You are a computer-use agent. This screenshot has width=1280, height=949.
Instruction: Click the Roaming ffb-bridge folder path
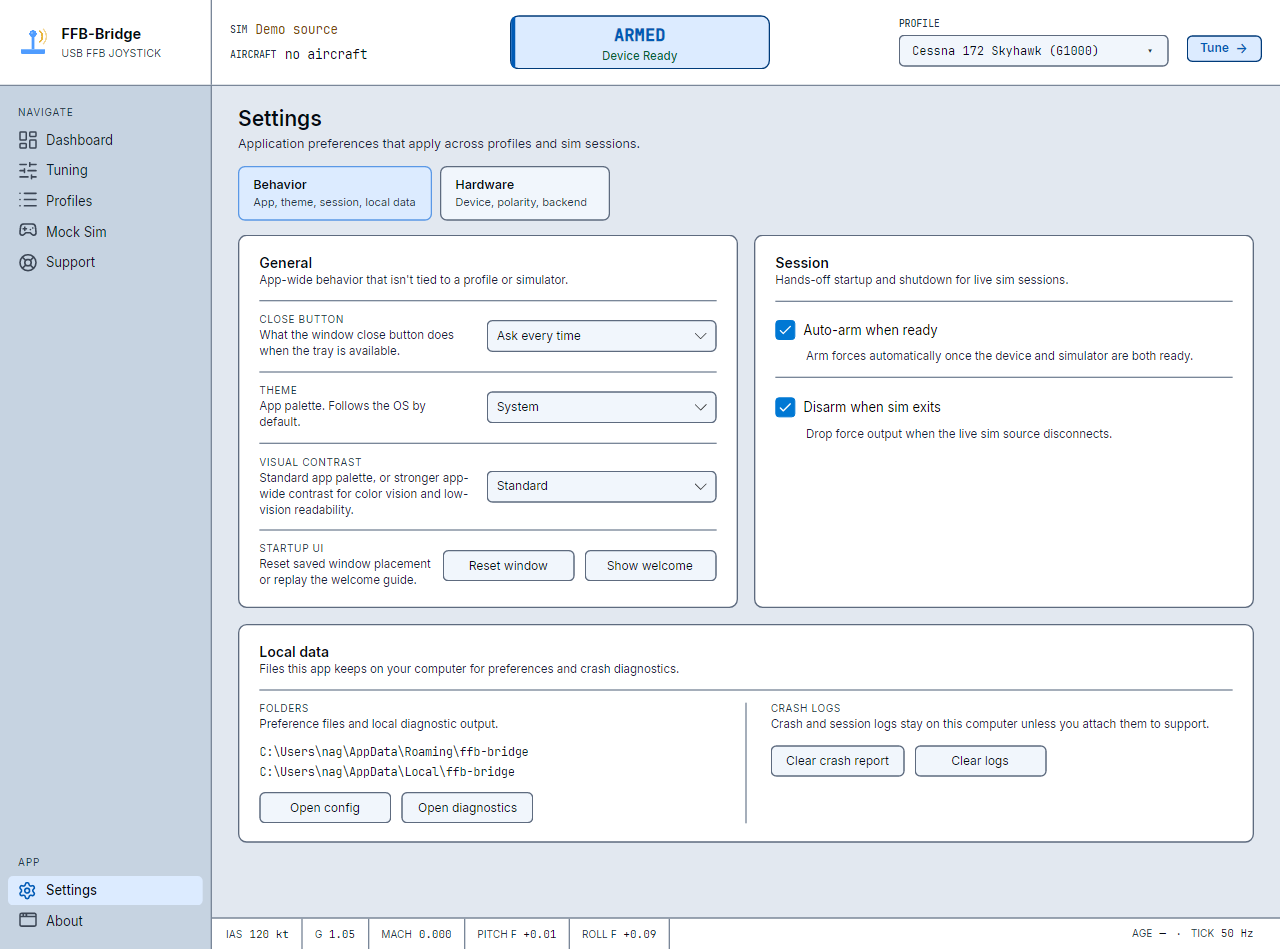394,751
